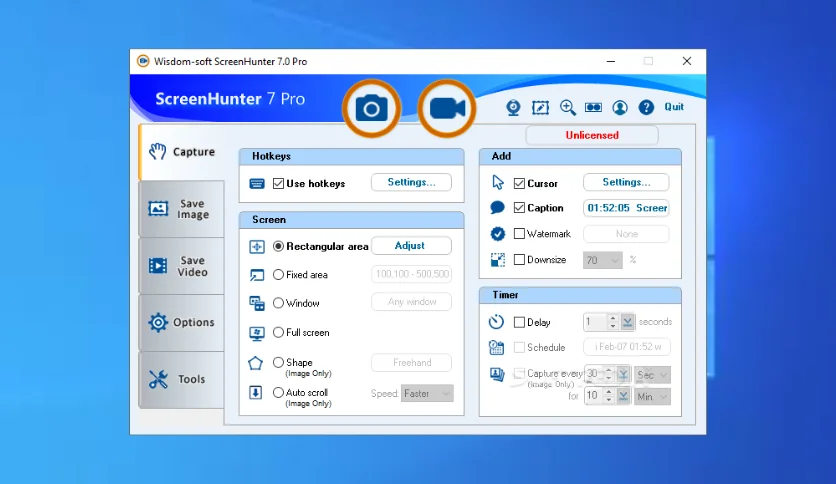Open Cursor Settings button

pyautogui.click(x=626, y=182)
